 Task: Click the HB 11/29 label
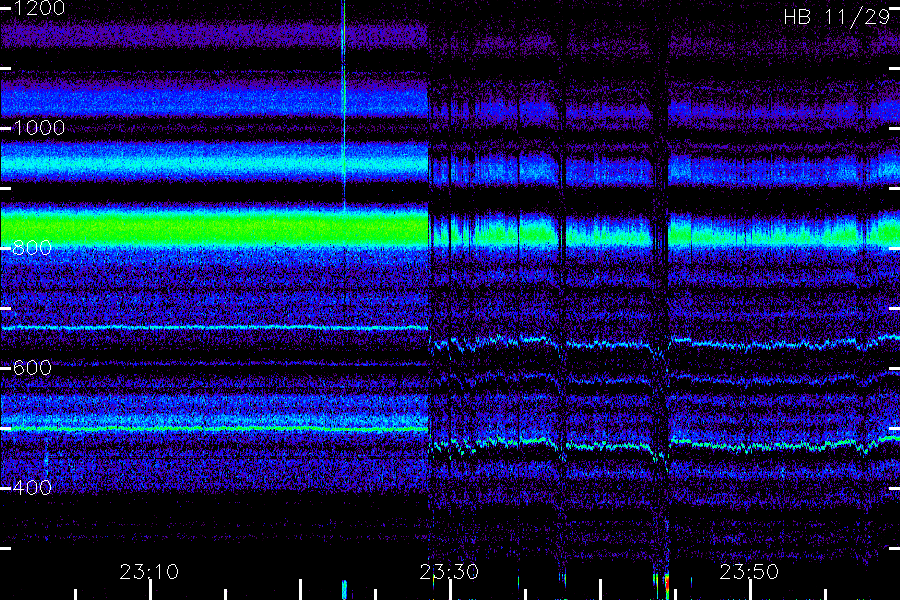click(837, 17)
